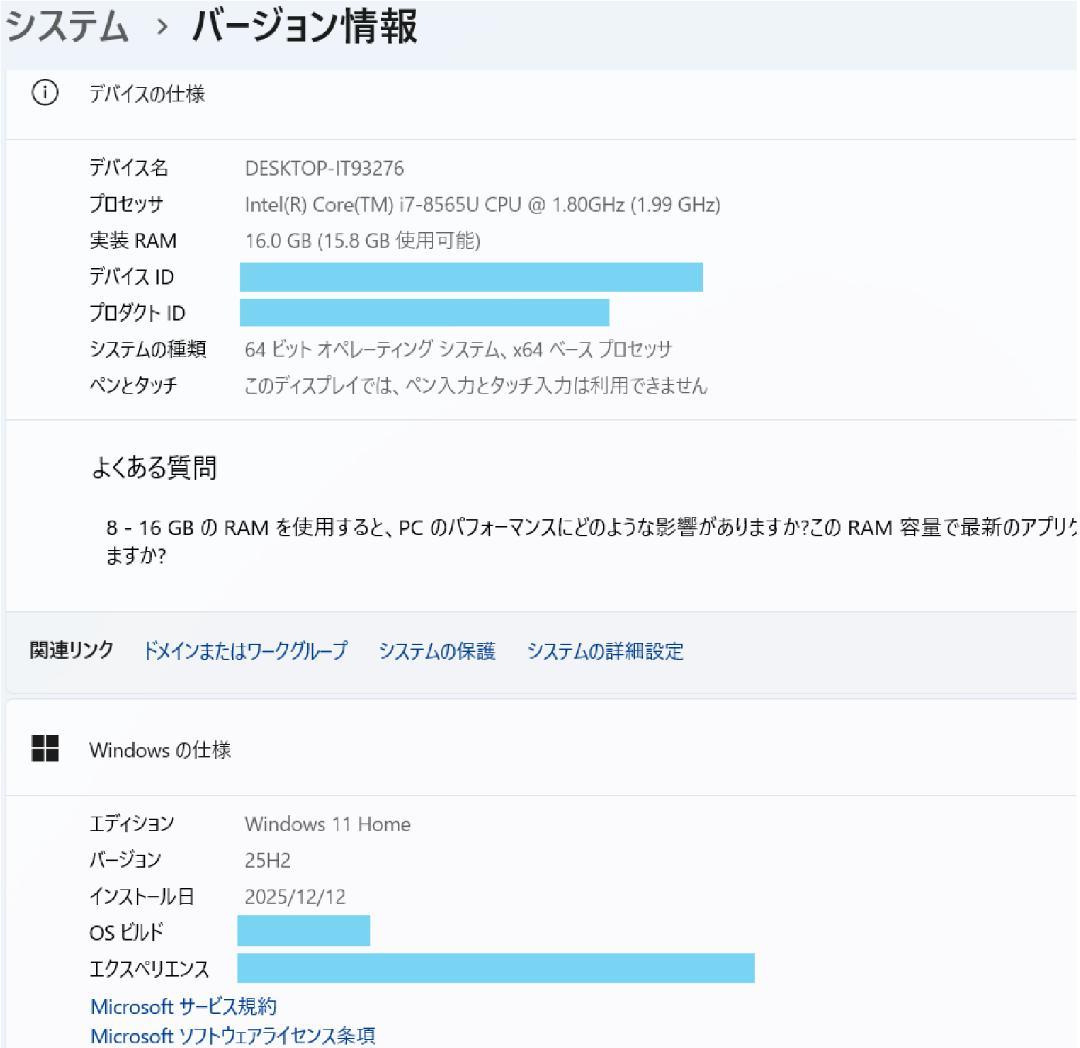Open システムの保護 from related links
The height and width of the screenshot is (1048, 1080).
(438, 651)
